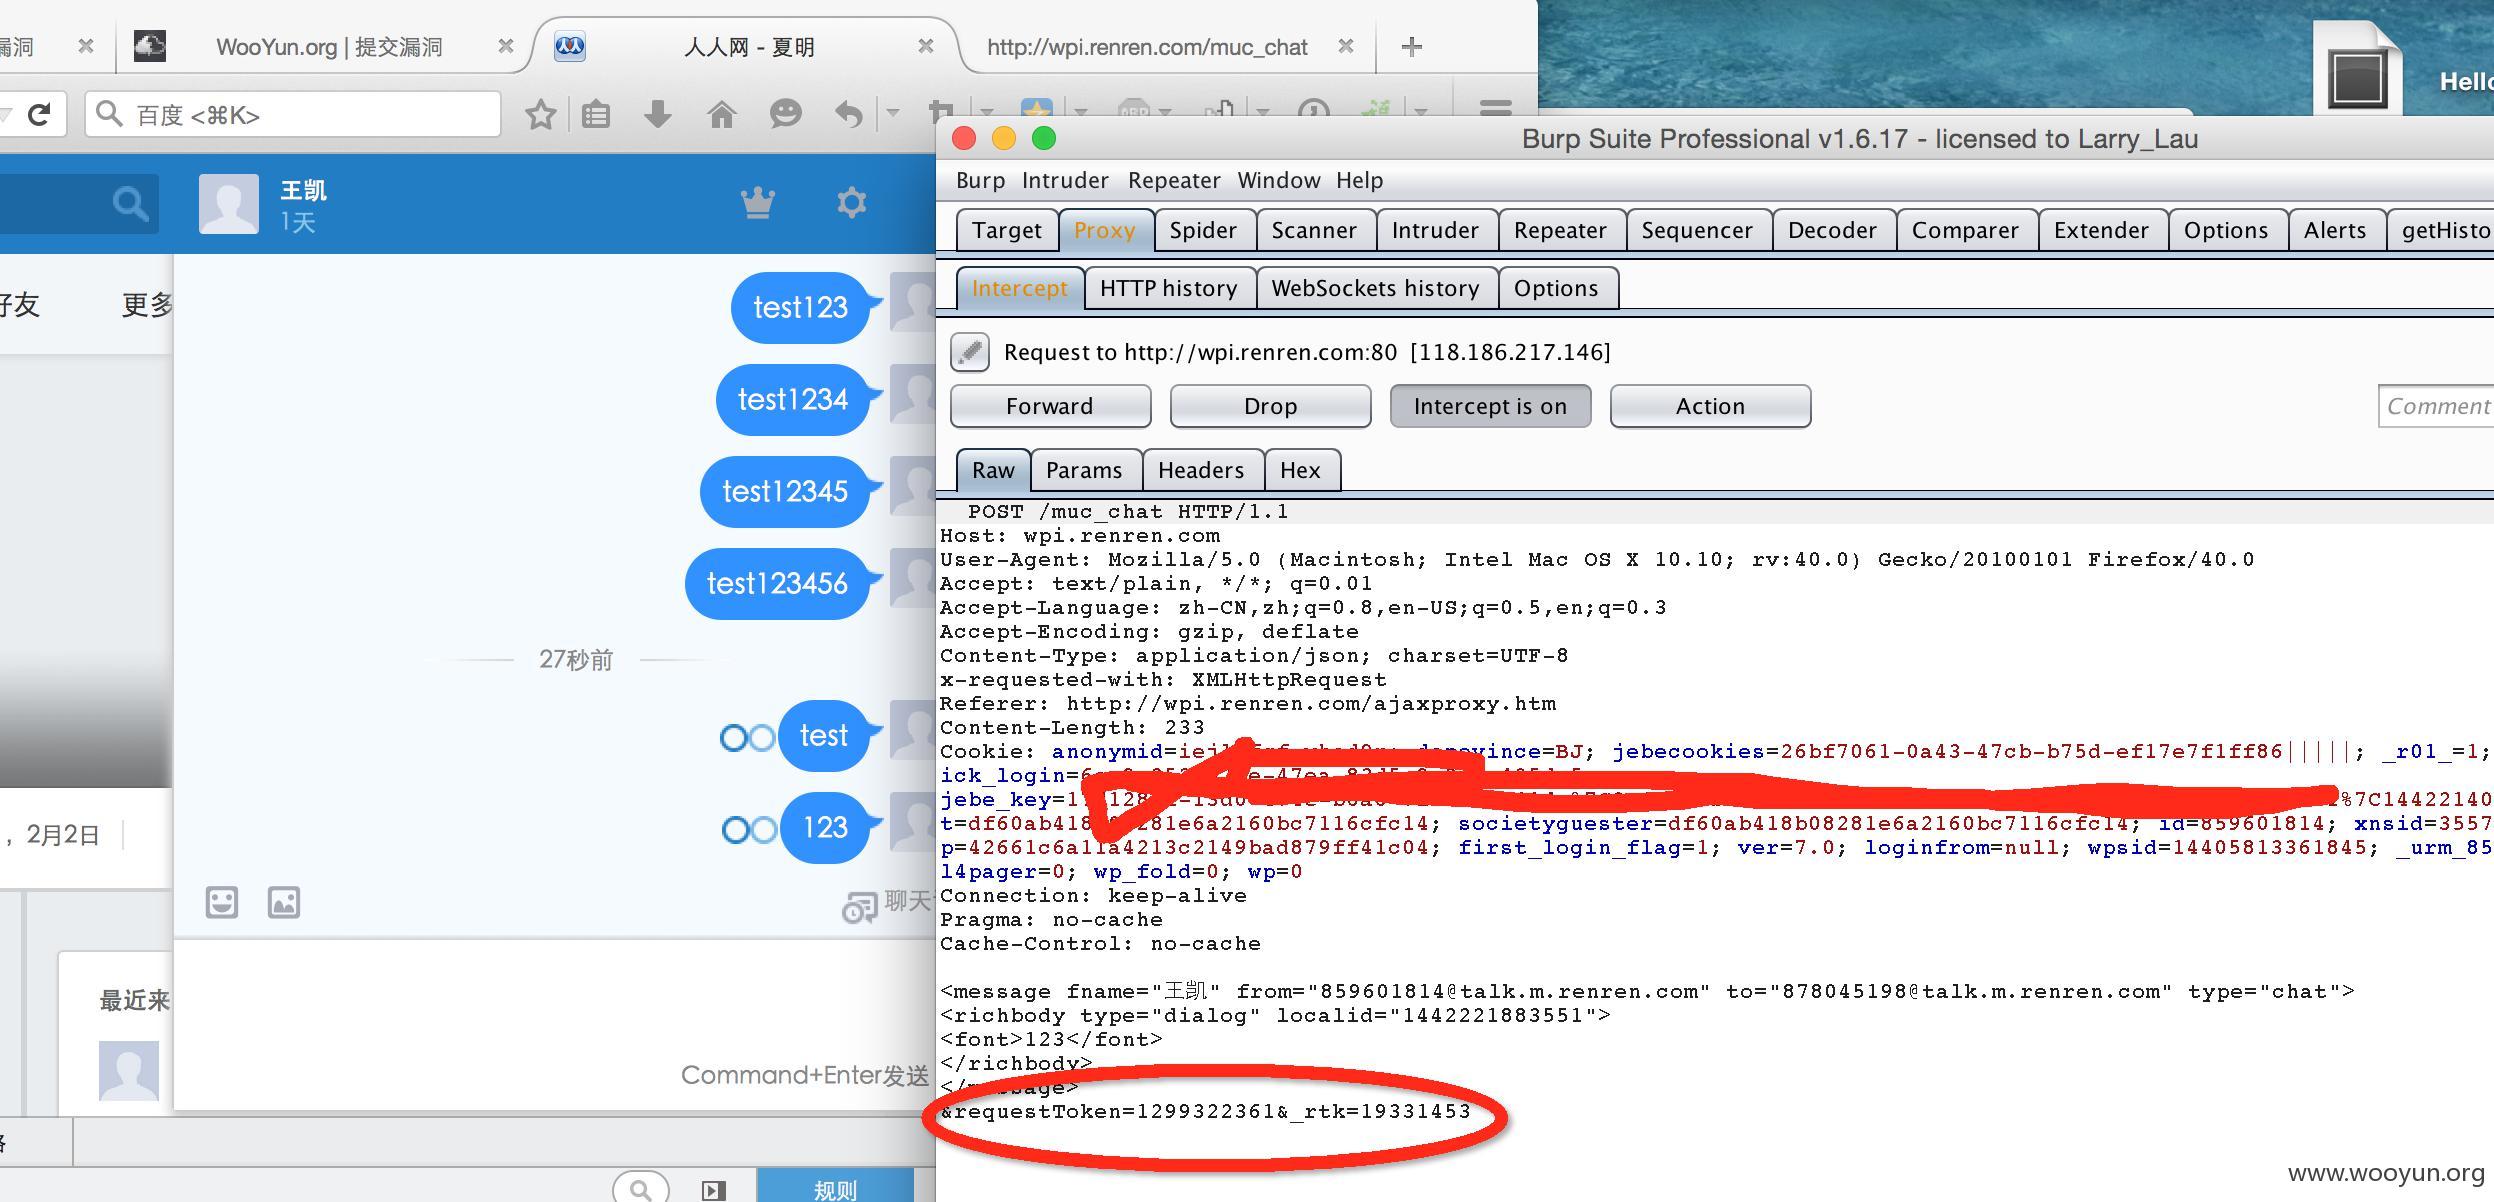Open Help menu in Burp

(x=1360, y=180)
